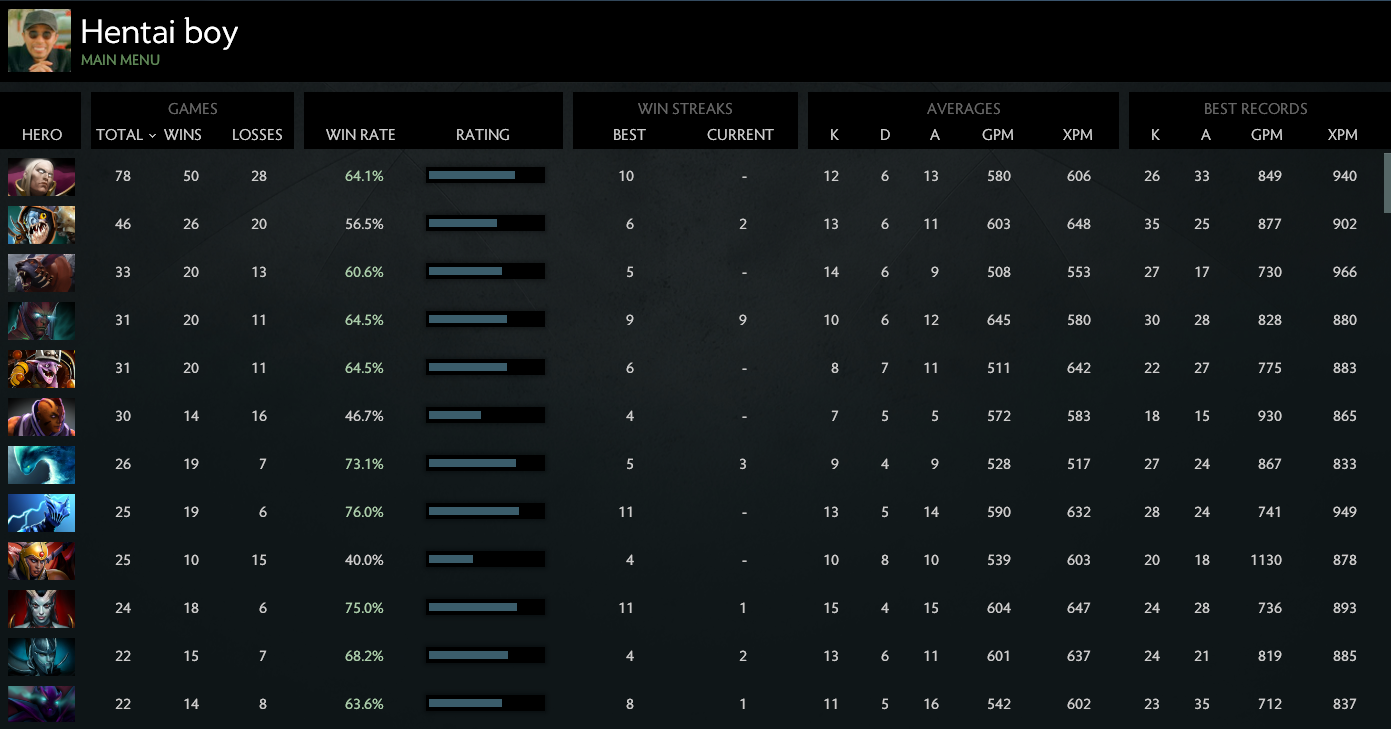Sort heroes by average GPM

pos(998,134)
